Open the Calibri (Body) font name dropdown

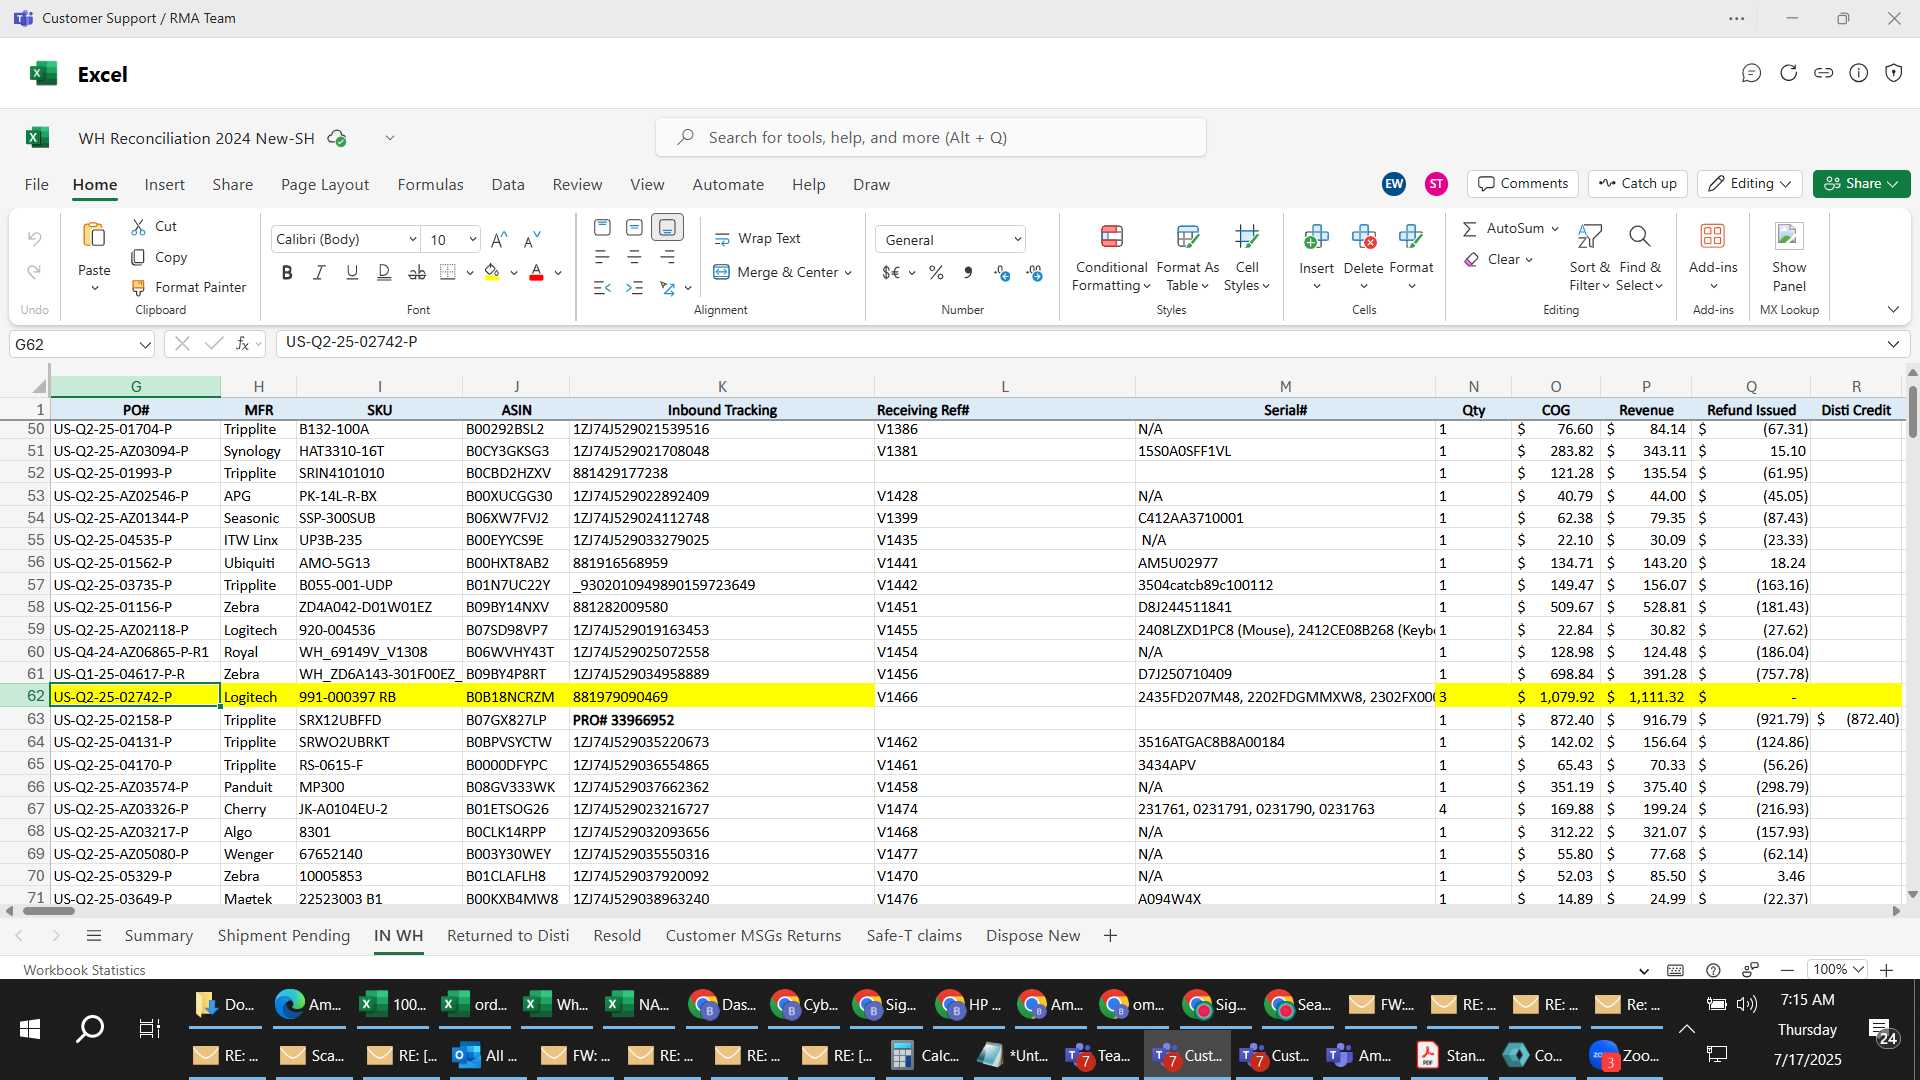click(x=412, y=240)
